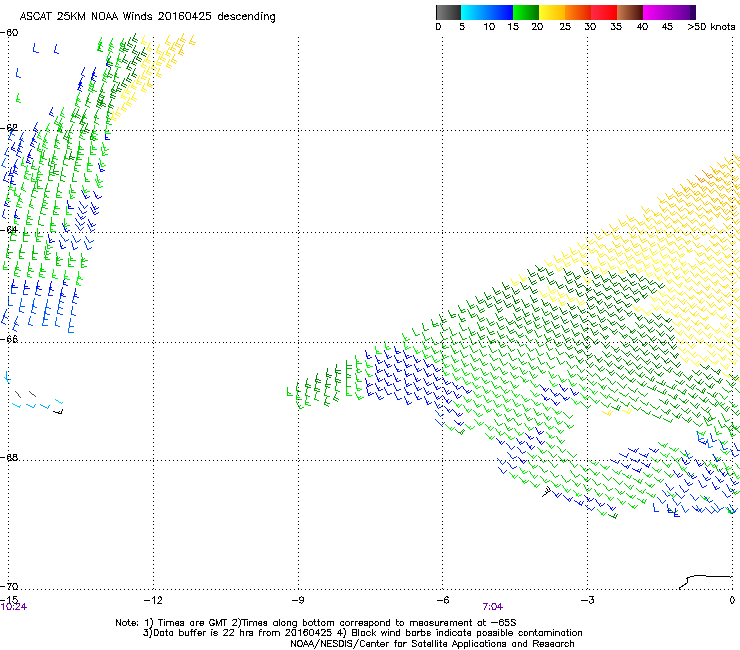
Task: Click the "NOAA/NESDIS/Center for Satellite Applications and Research" credit
Action: click(432, 644)
